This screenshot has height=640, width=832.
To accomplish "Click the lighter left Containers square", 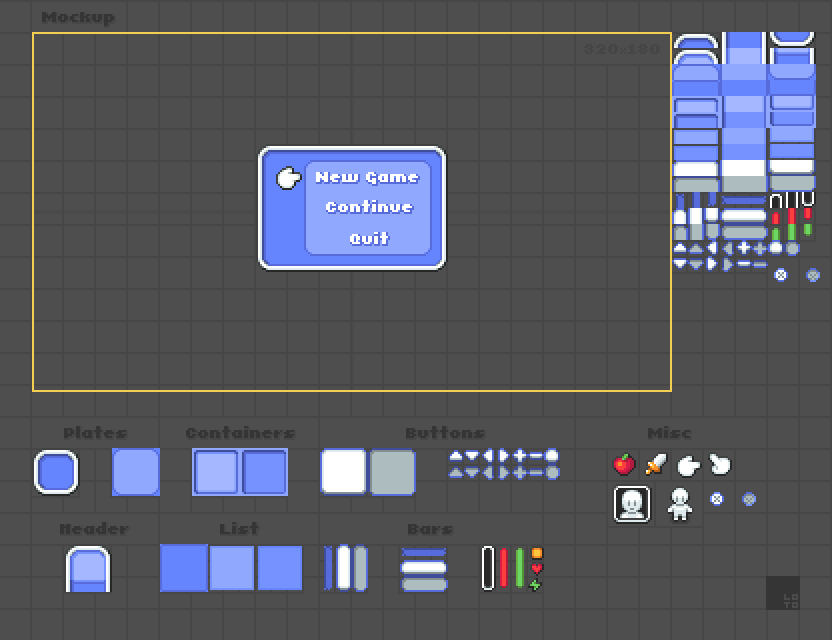I will [216, 472].
